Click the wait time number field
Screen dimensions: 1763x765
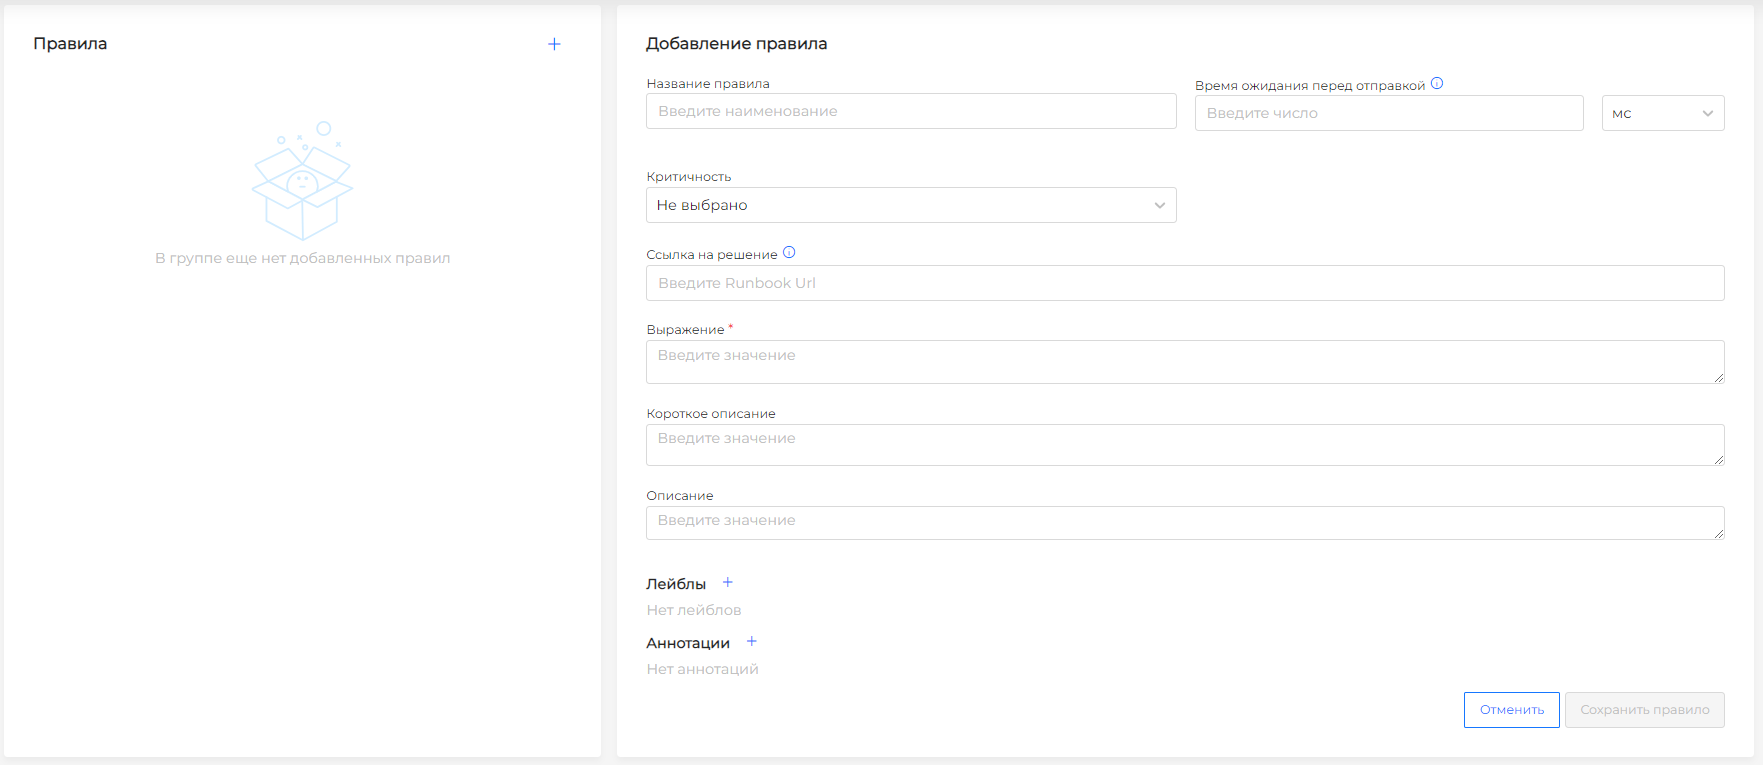(x=1388, y=113)
